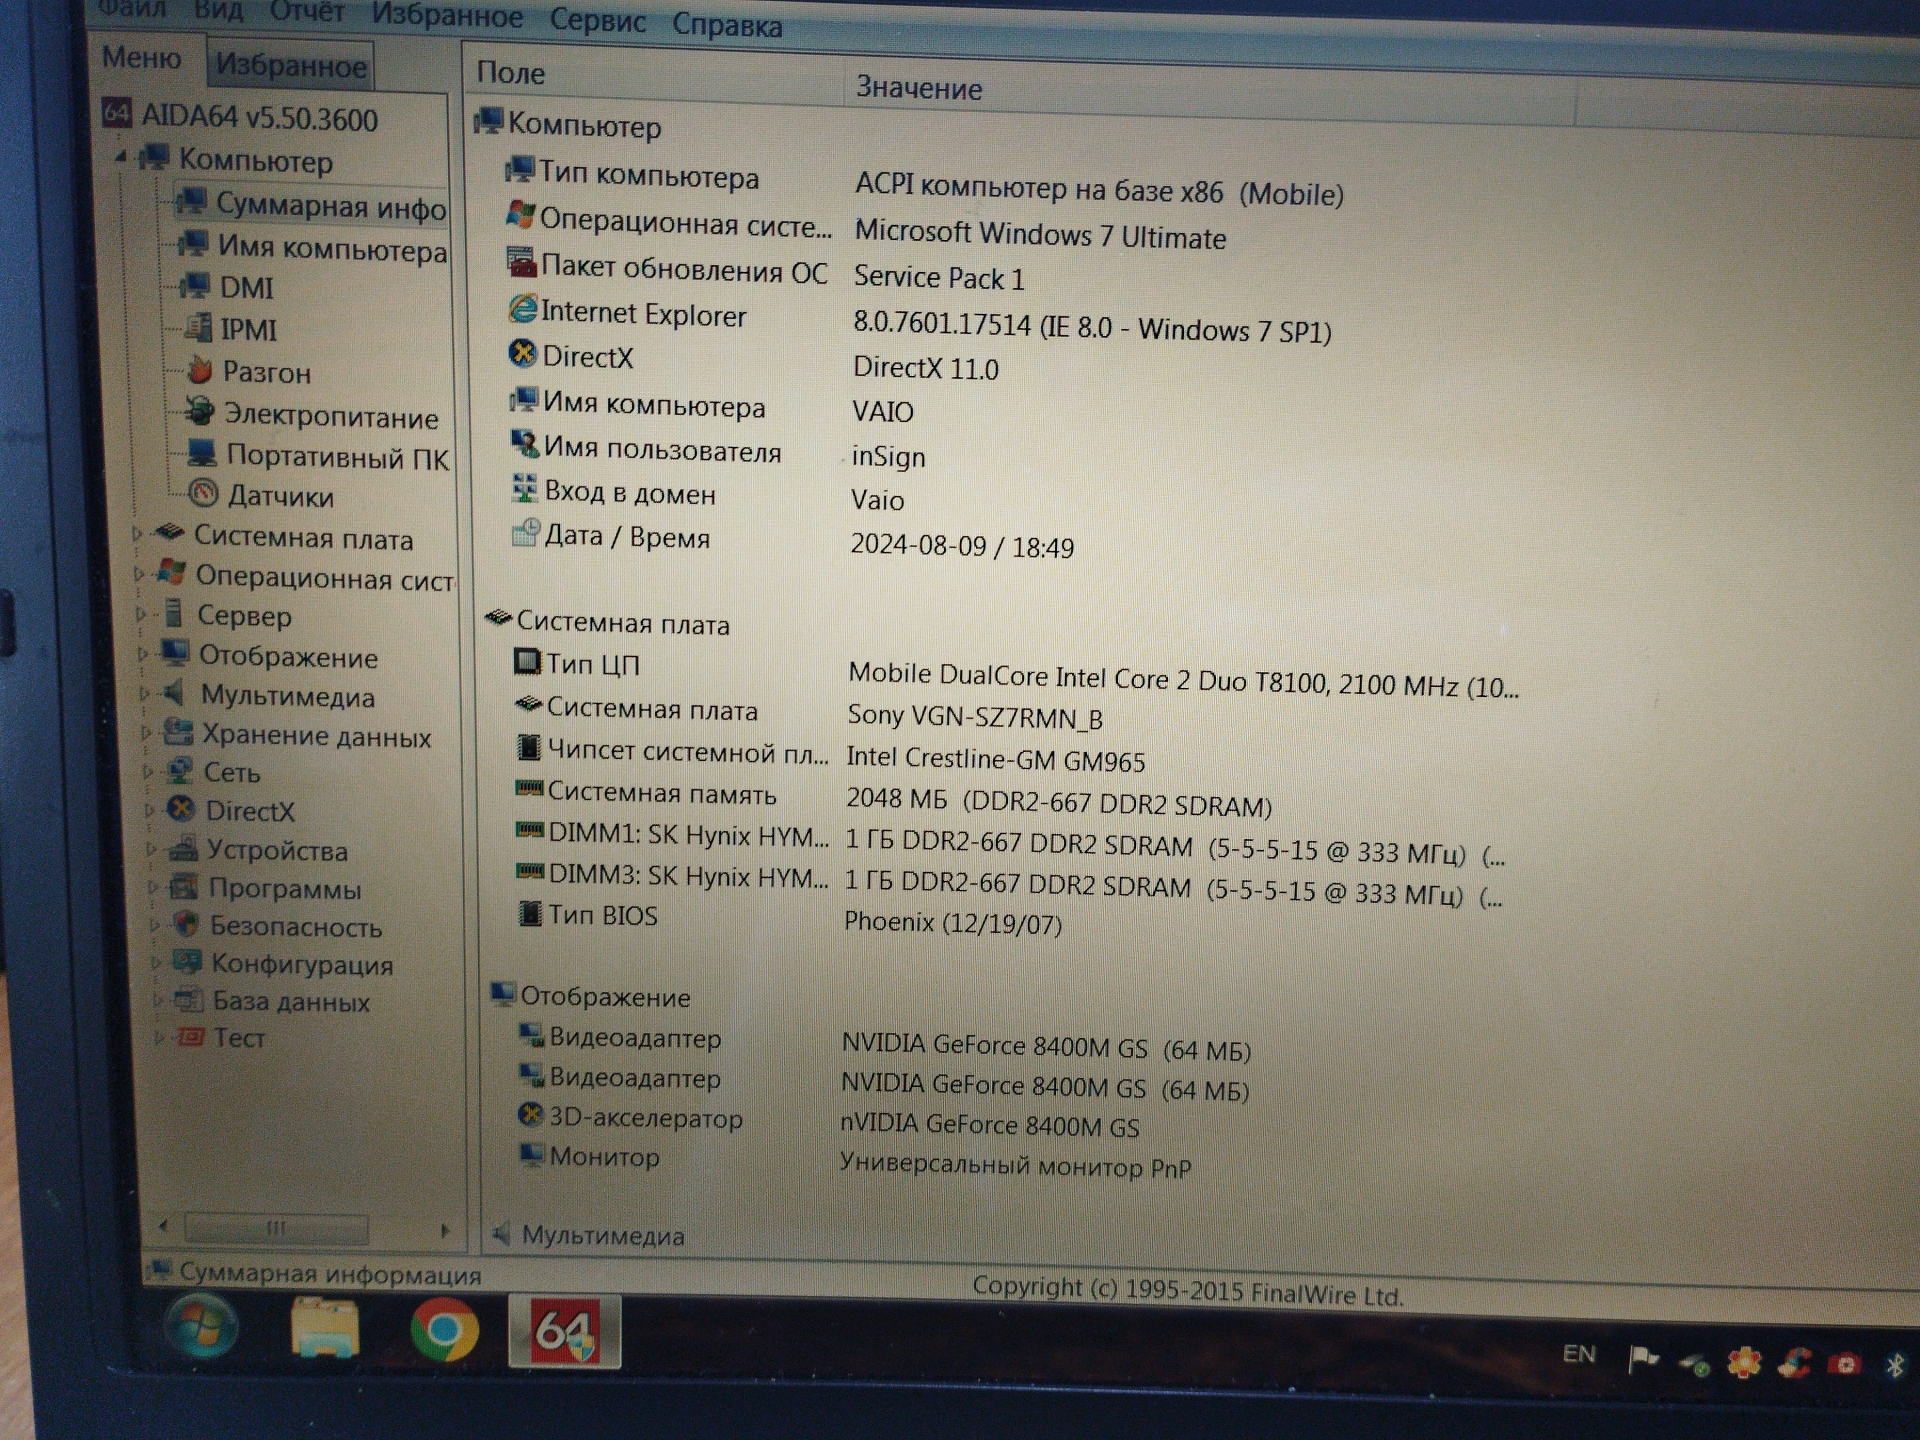Viewport: 1920px width, 1440px height.
Task: Click the Сервер tree icon
Action: pyautogui.click(x=174, y=612)
